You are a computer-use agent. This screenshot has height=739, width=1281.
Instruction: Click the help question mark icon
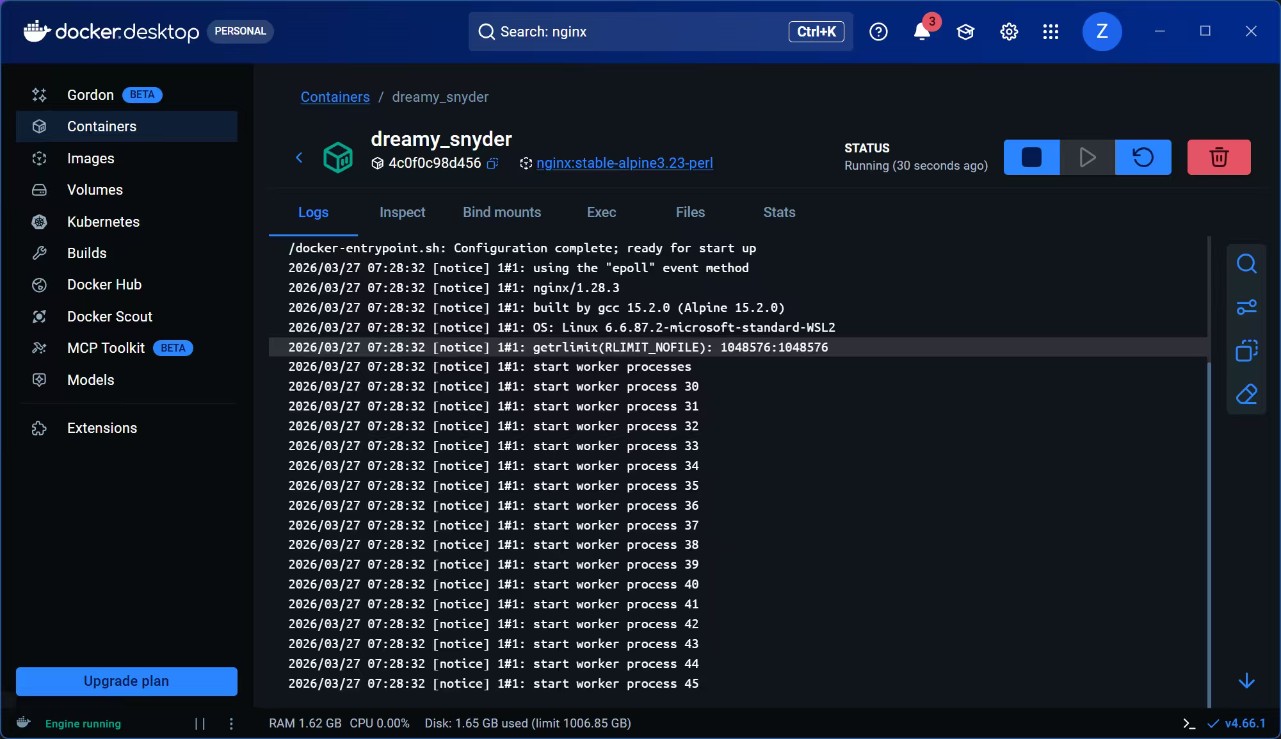pyautogui.click(x=879, y=32)
